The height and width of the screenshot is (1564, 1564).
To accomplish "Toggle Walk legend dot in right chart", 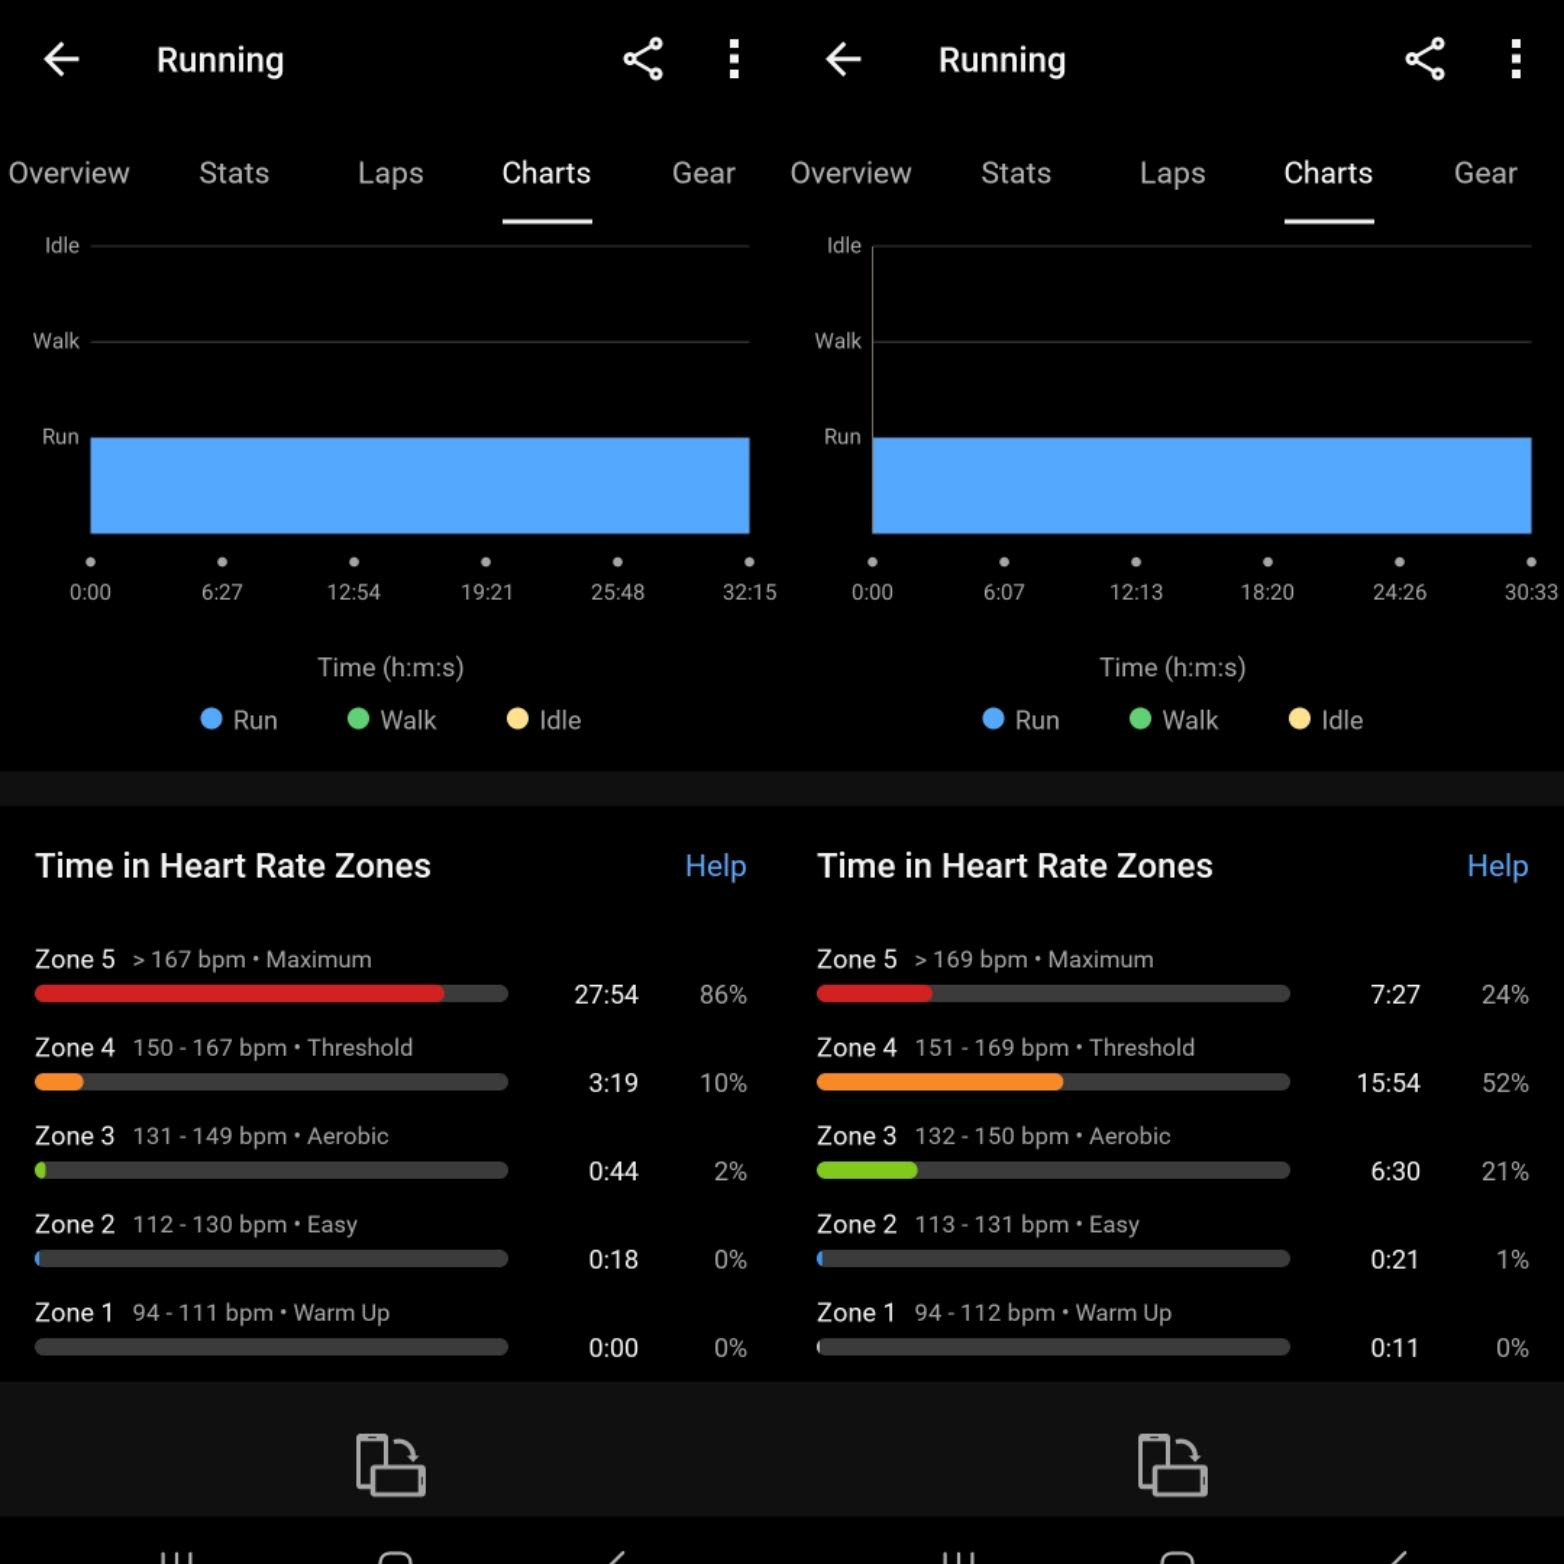I will pos(1140,719).
